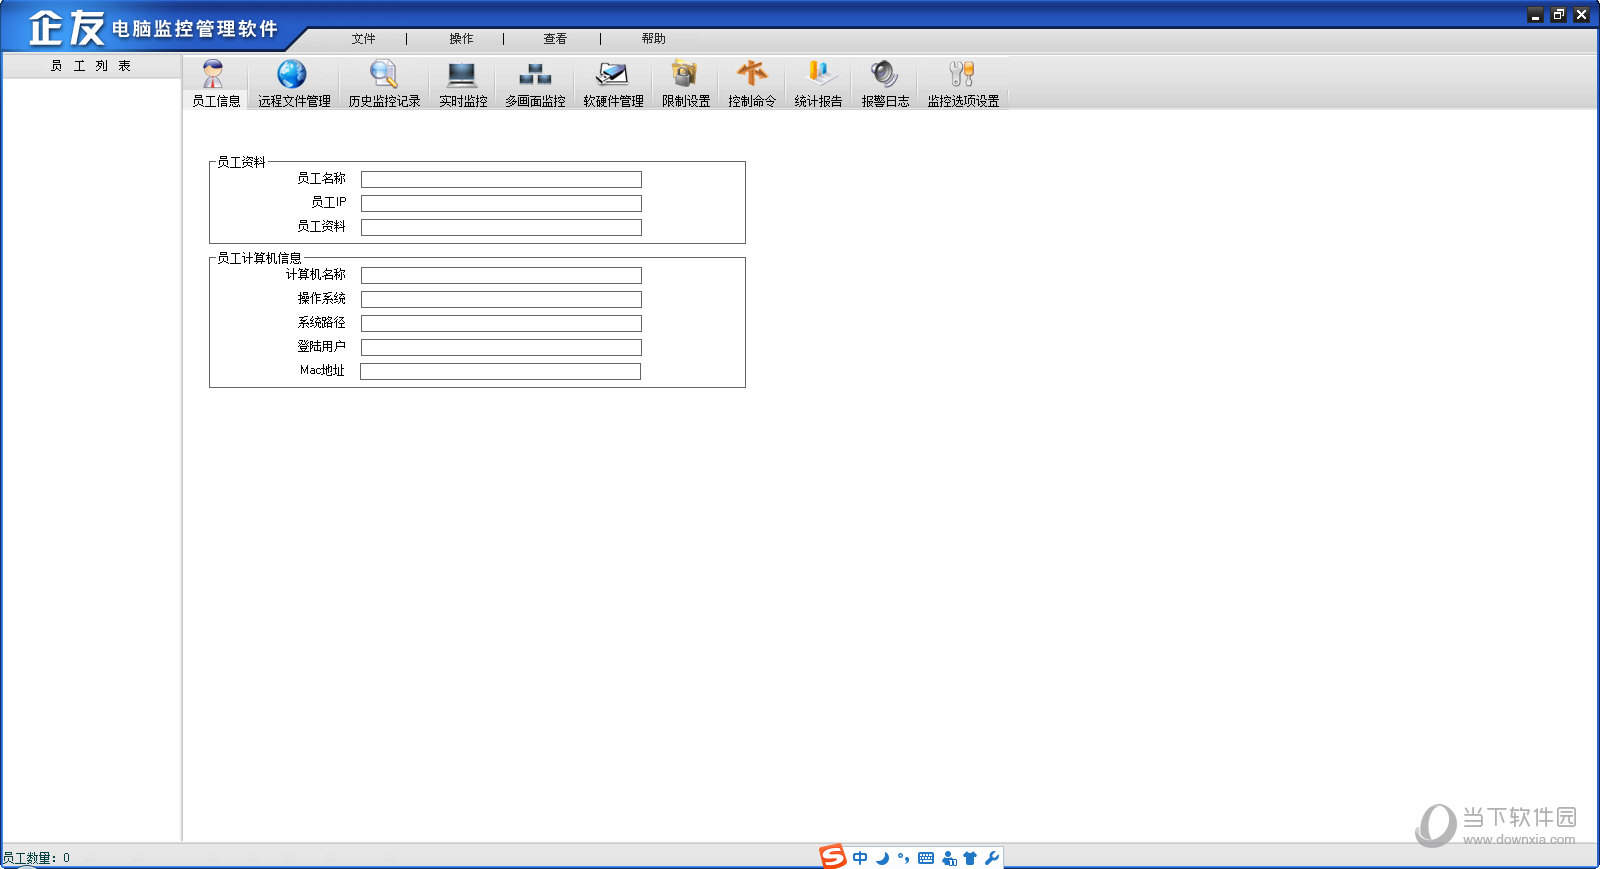This screenshot has height=869, width=1600.
Task: Toggle Sogou punctuation mode icon
Action: click(904, 858)
